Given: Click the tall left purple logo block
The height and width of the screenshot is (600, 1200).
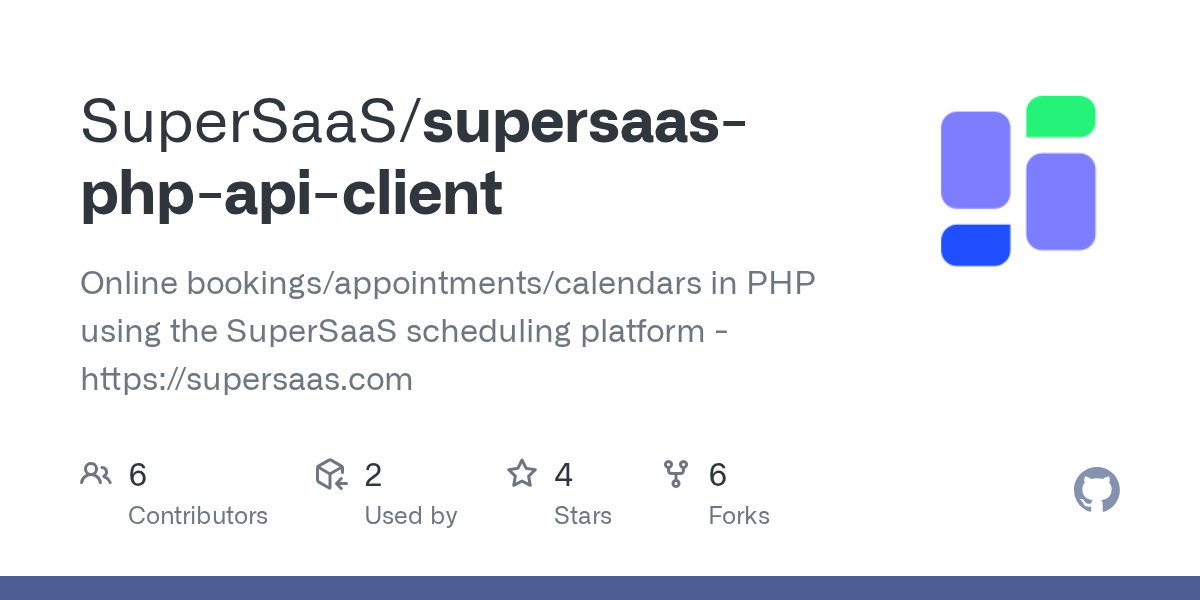Looking at the screenshot, I should 975,160.
